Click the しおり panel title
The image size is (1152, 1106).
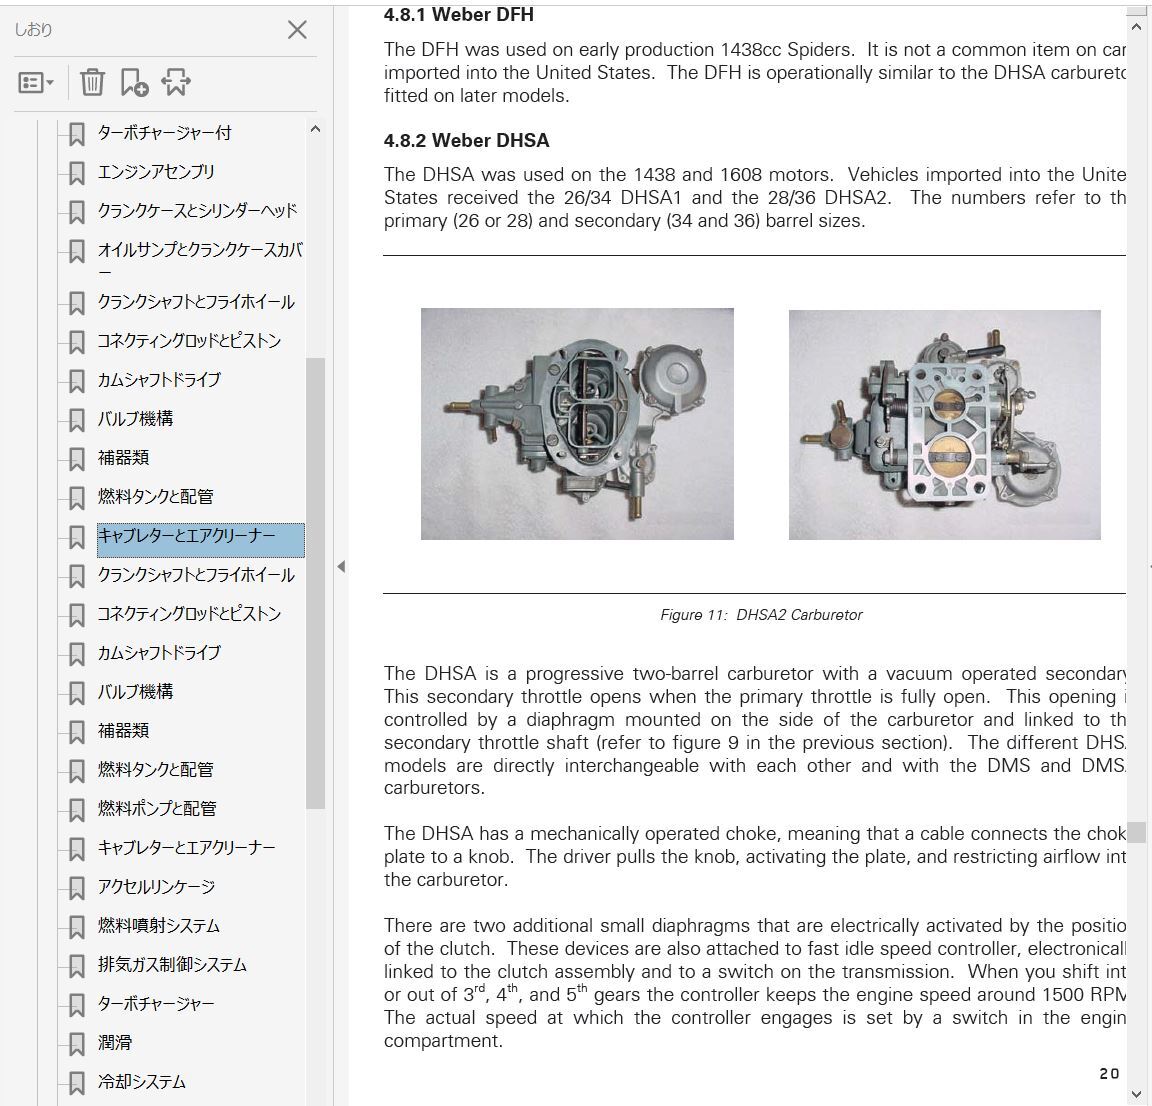(x=34, y=29)
